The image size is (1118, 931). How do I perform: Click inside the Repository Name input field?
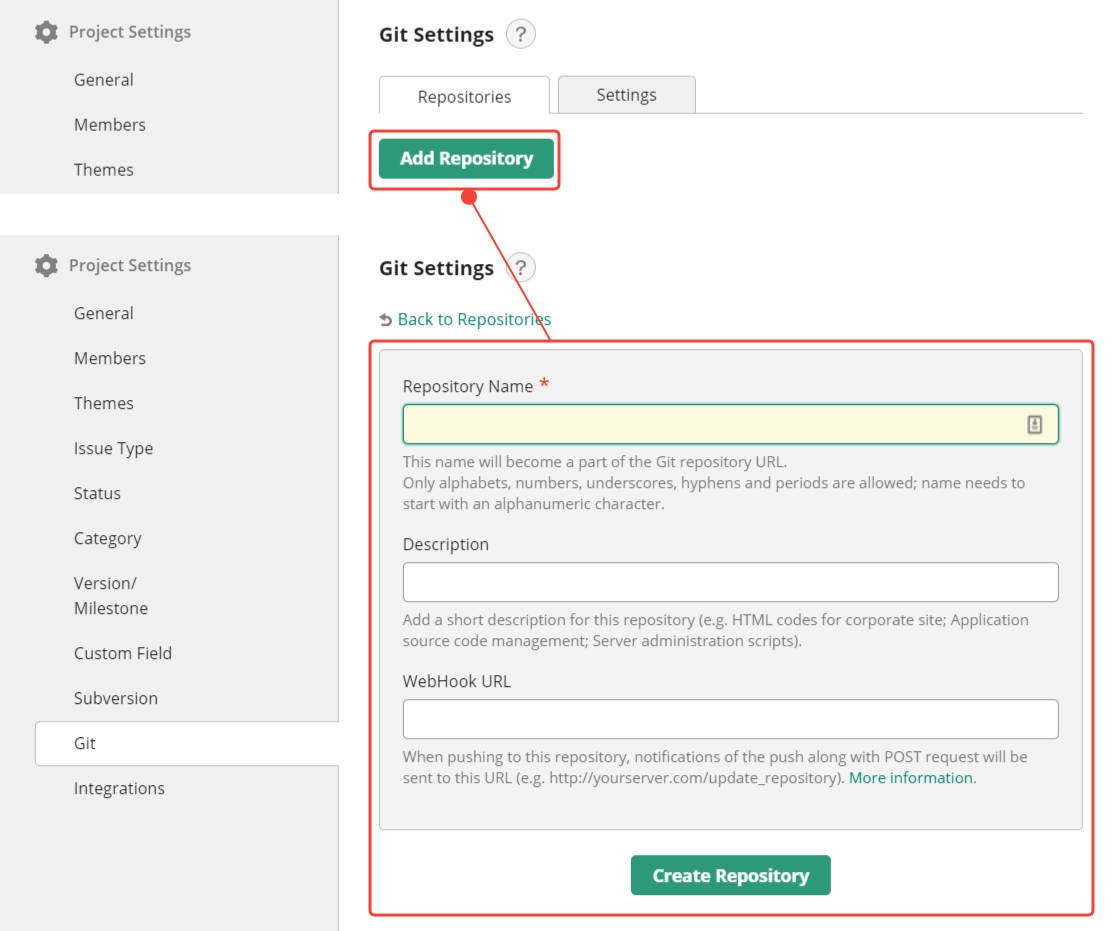(x=700, y=423)
